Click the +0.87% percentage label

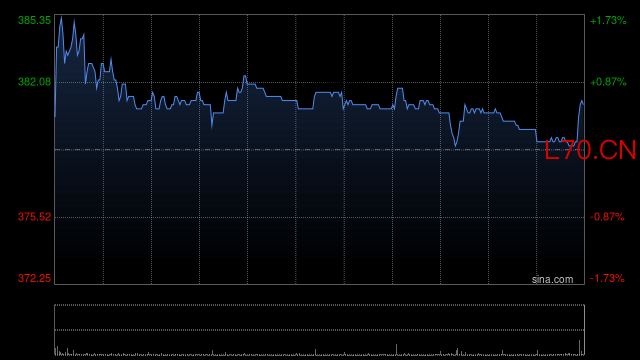coord(608,82)
